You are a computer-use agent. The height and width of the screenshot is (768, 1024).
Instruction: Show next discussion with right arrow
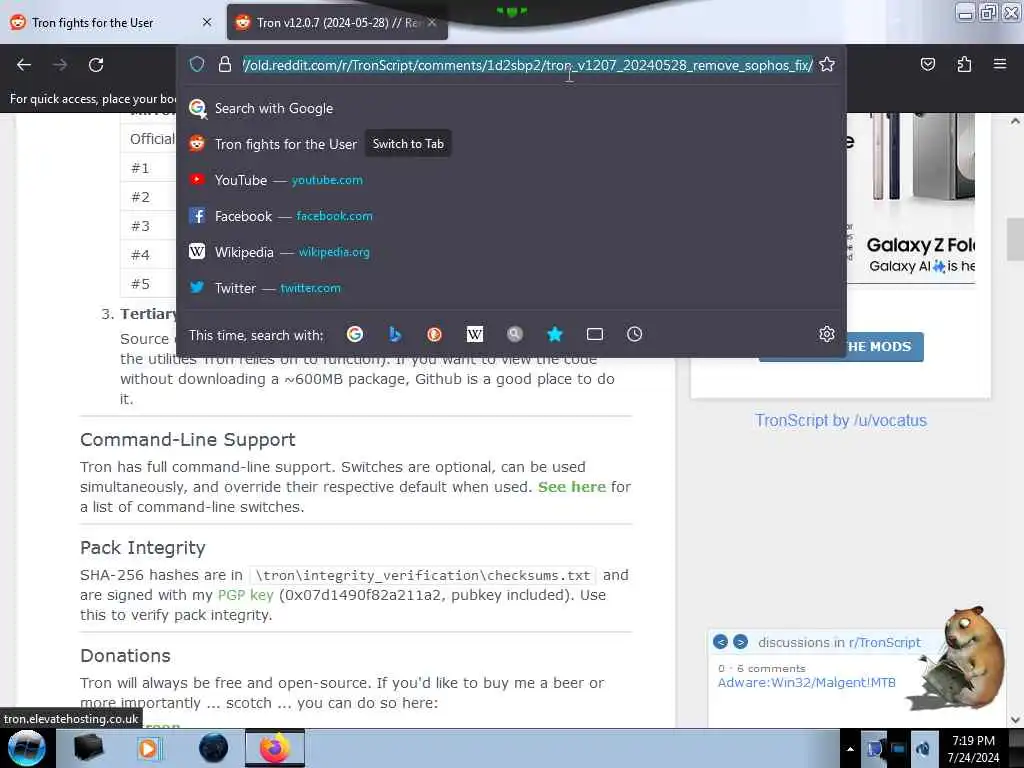(740, 642)
